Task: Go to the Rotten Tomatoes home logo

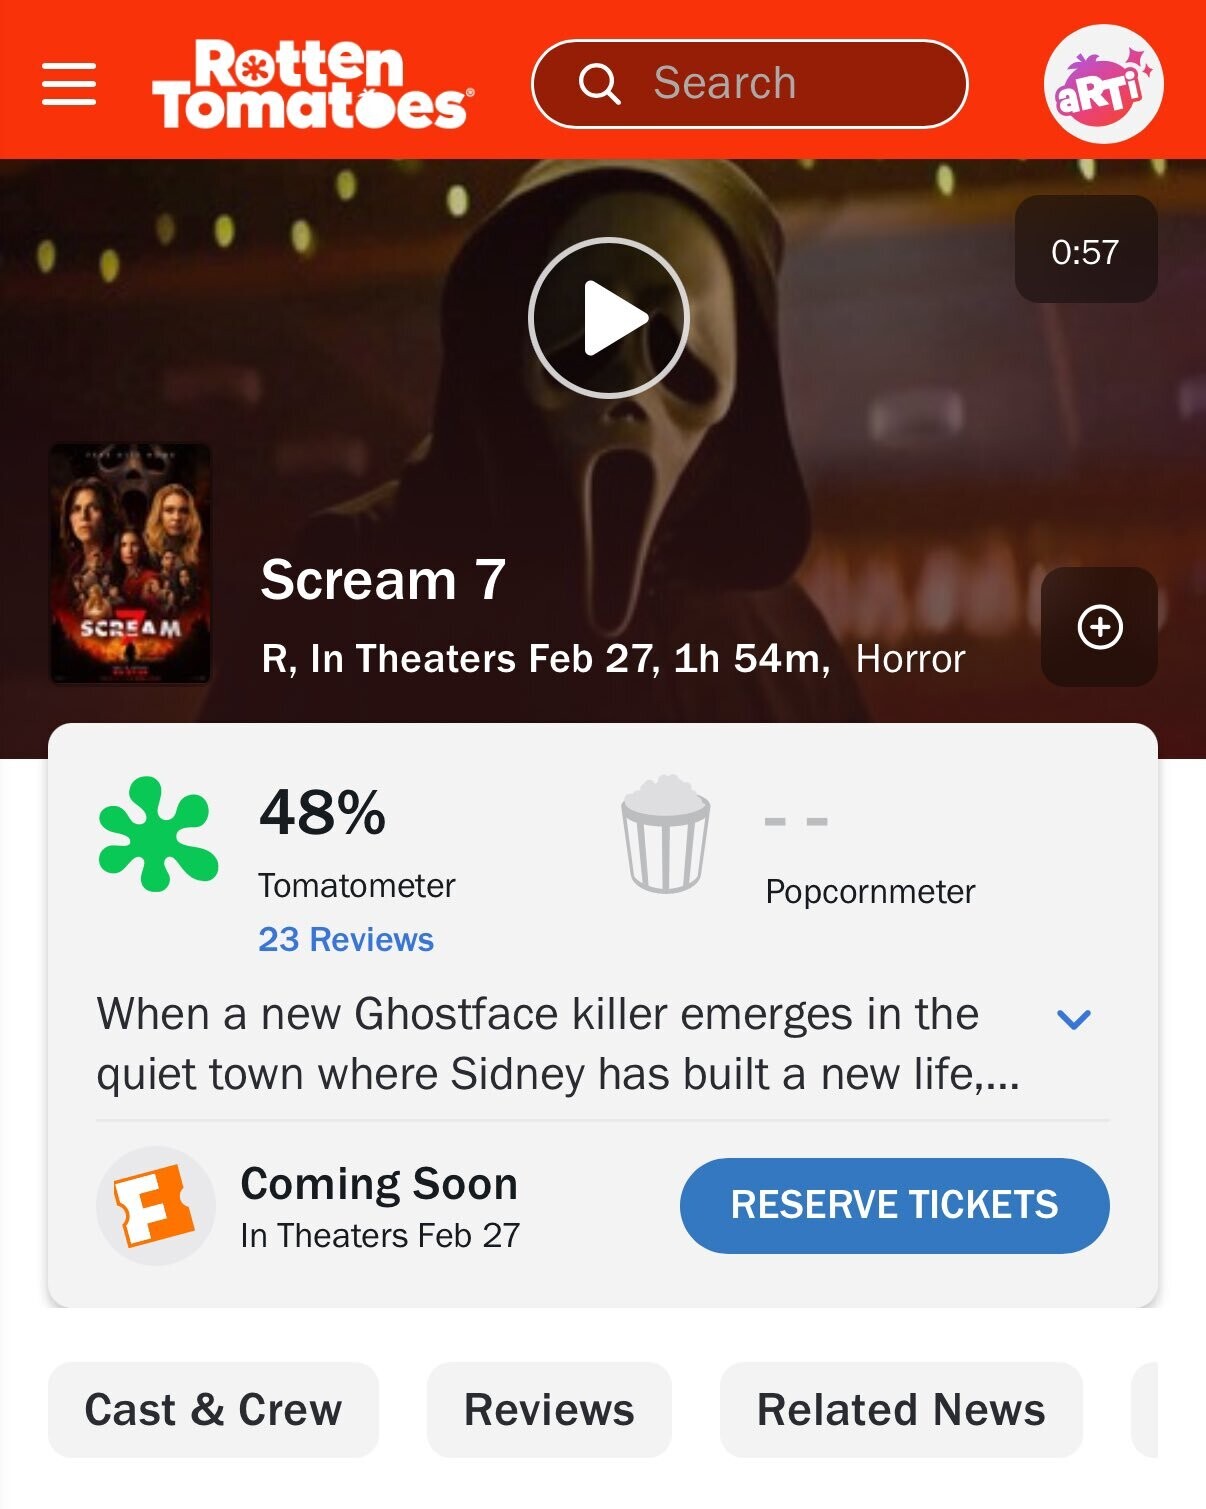Action: point(313,84)
